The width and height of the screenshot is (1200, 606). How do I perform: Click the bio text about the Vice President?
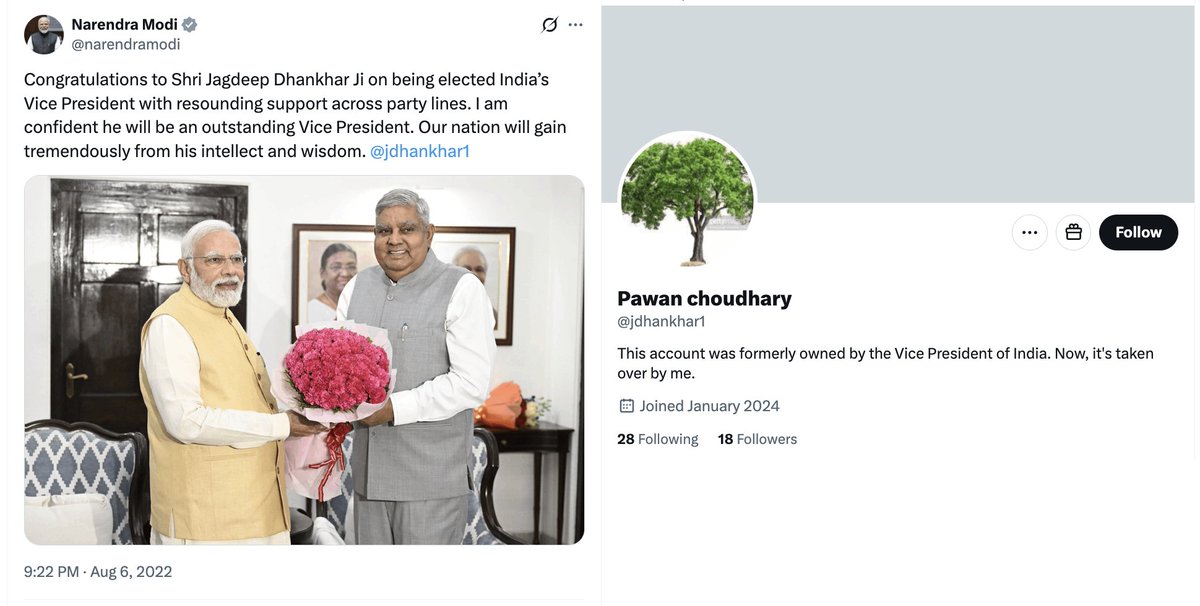pyautogui.click(x=885, y=364)
